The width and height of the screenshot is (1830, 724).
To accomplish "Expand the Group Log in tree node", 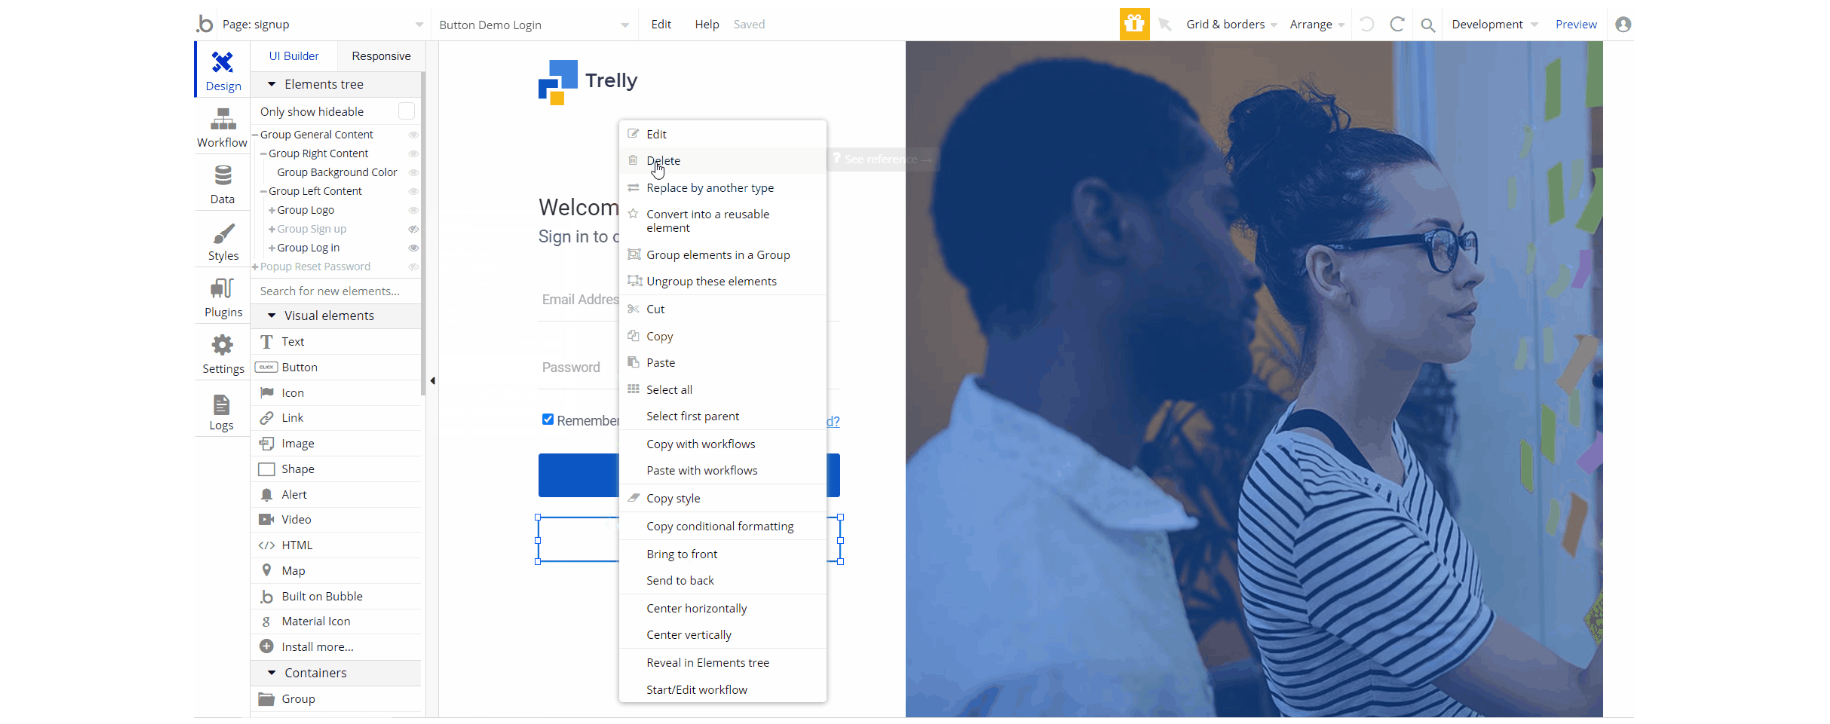I will pyautogui.click(x=272, y=248).
